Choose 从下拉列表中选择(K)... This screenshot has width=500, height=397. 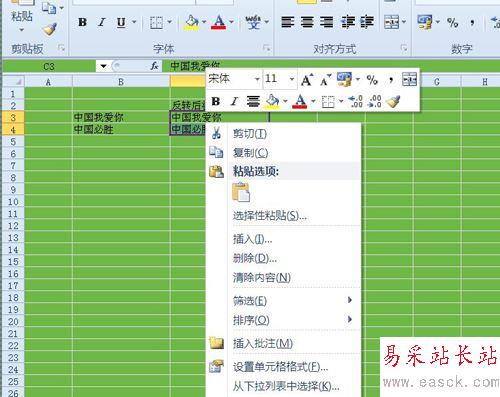tap(283, 386)
